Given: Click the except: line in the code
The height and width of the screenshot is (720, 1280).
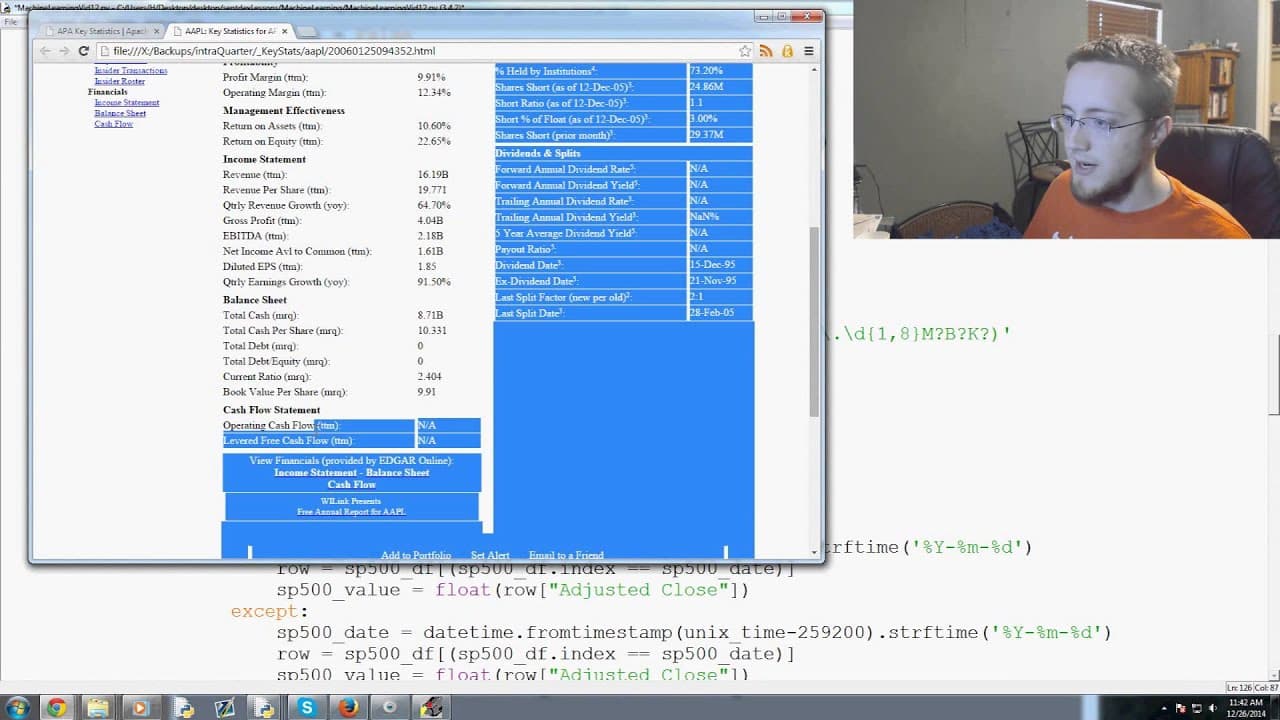Looking at the screenshot, I should 270,611.
